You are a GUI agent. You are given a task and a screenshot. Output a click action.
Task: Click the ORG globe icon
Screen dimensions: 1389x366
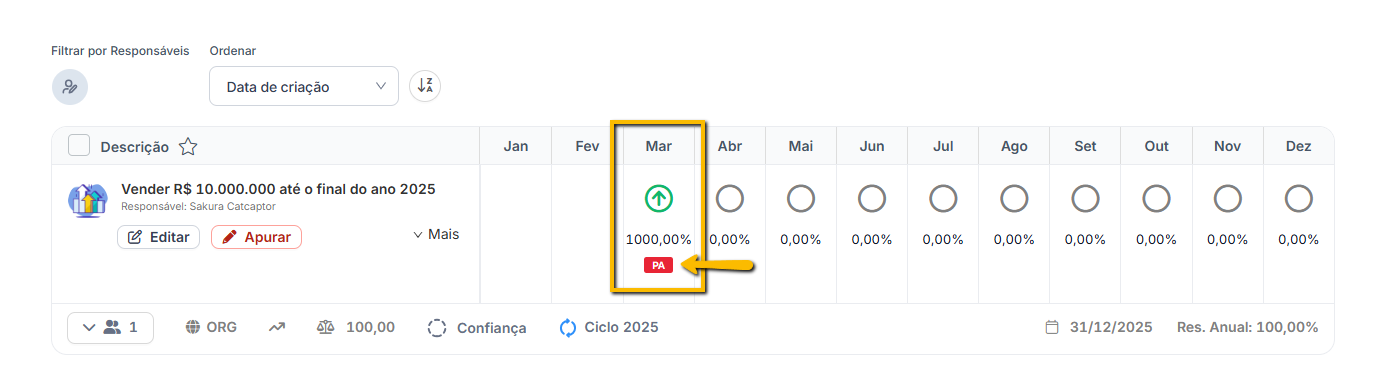coord(193,327)
